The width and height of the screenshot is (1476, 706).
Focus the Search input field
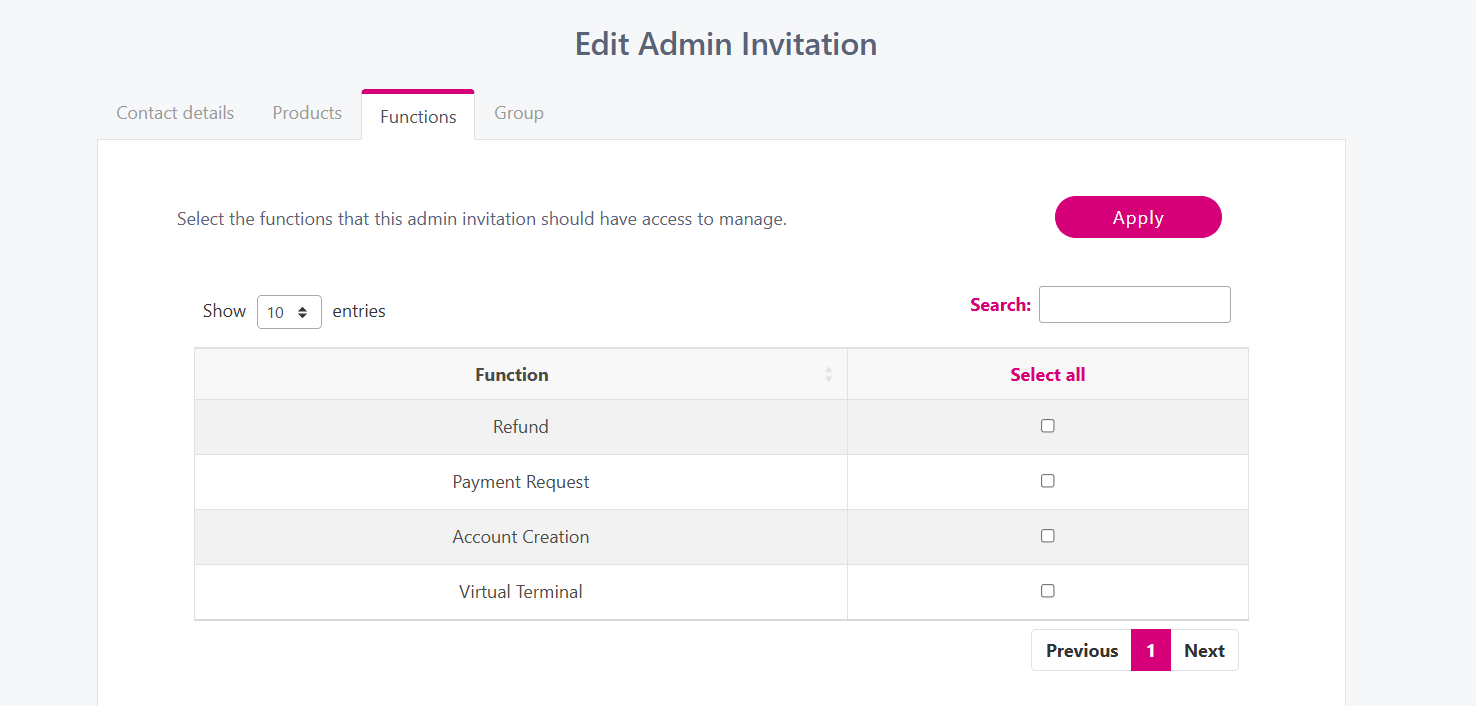click(1134, 305)
